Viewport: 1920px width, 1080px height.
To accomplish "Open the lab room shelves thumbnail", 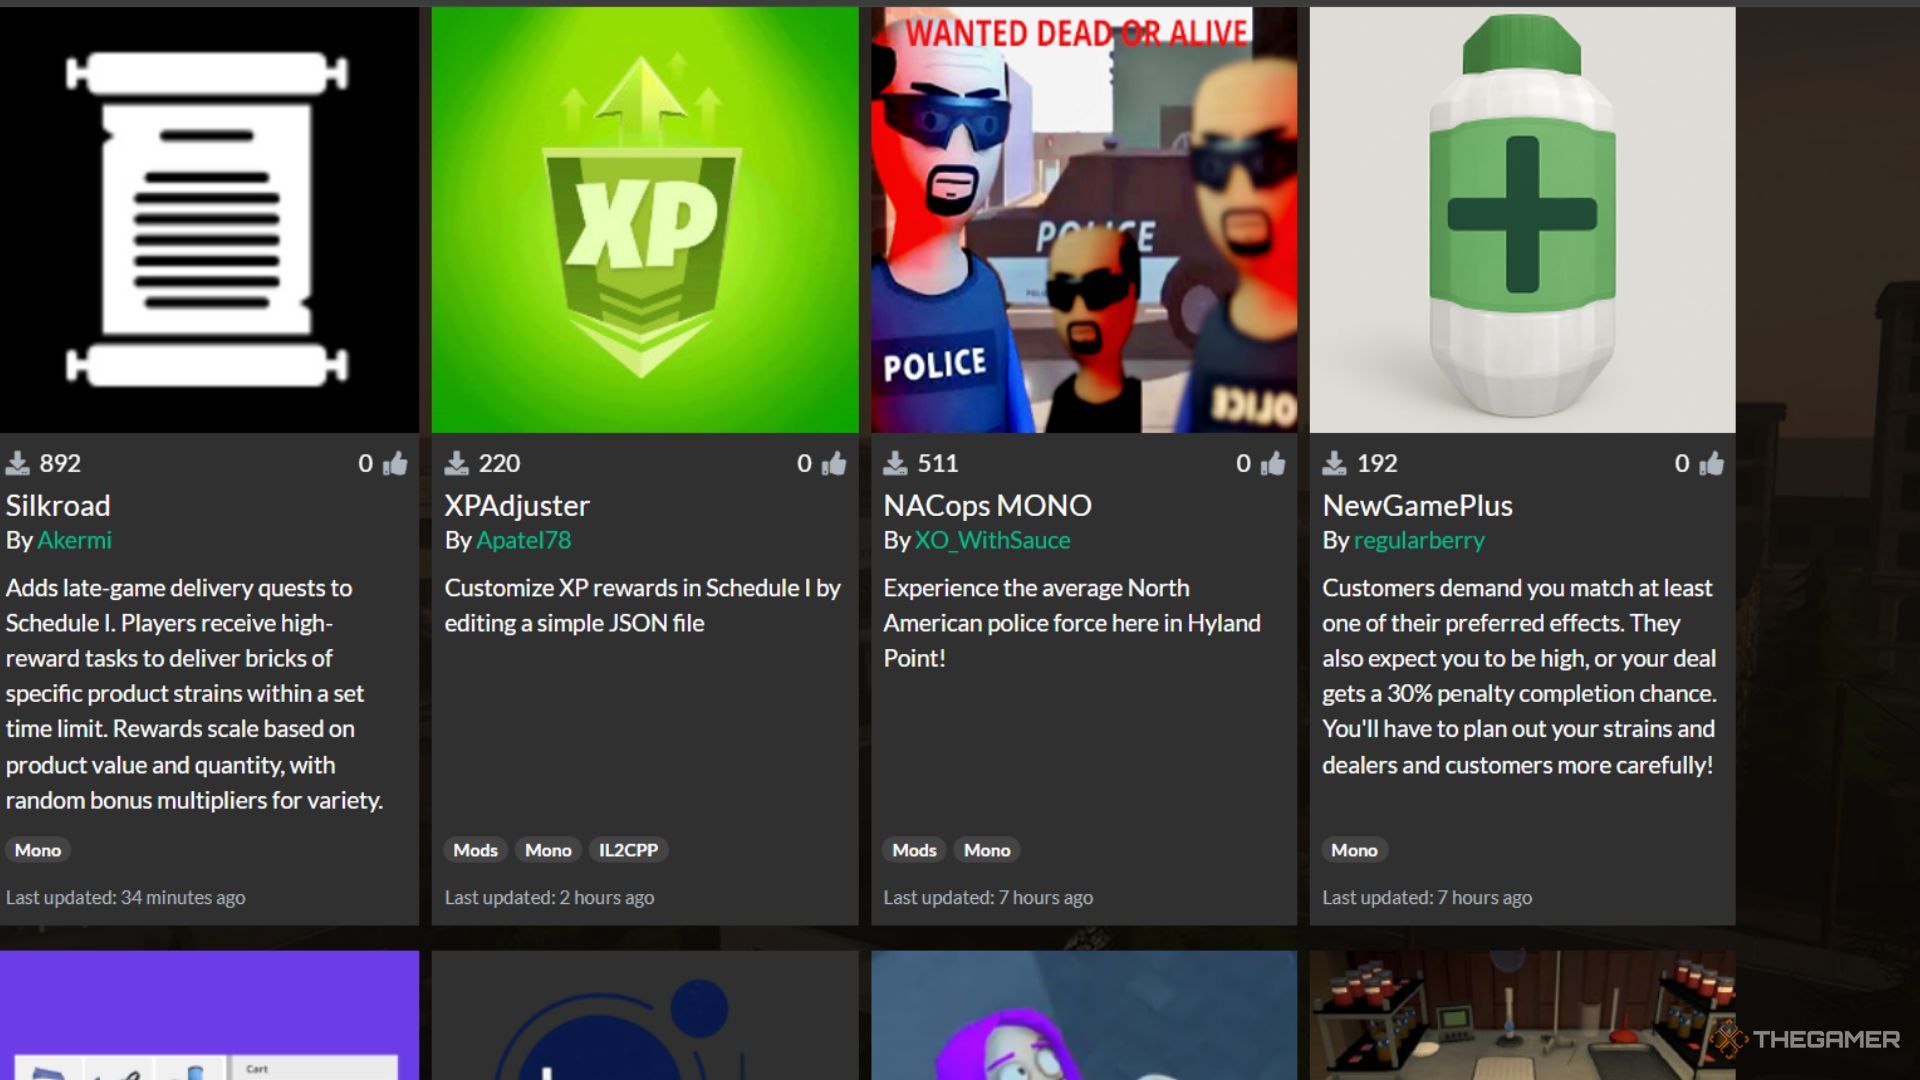I will point(1522,1015).
